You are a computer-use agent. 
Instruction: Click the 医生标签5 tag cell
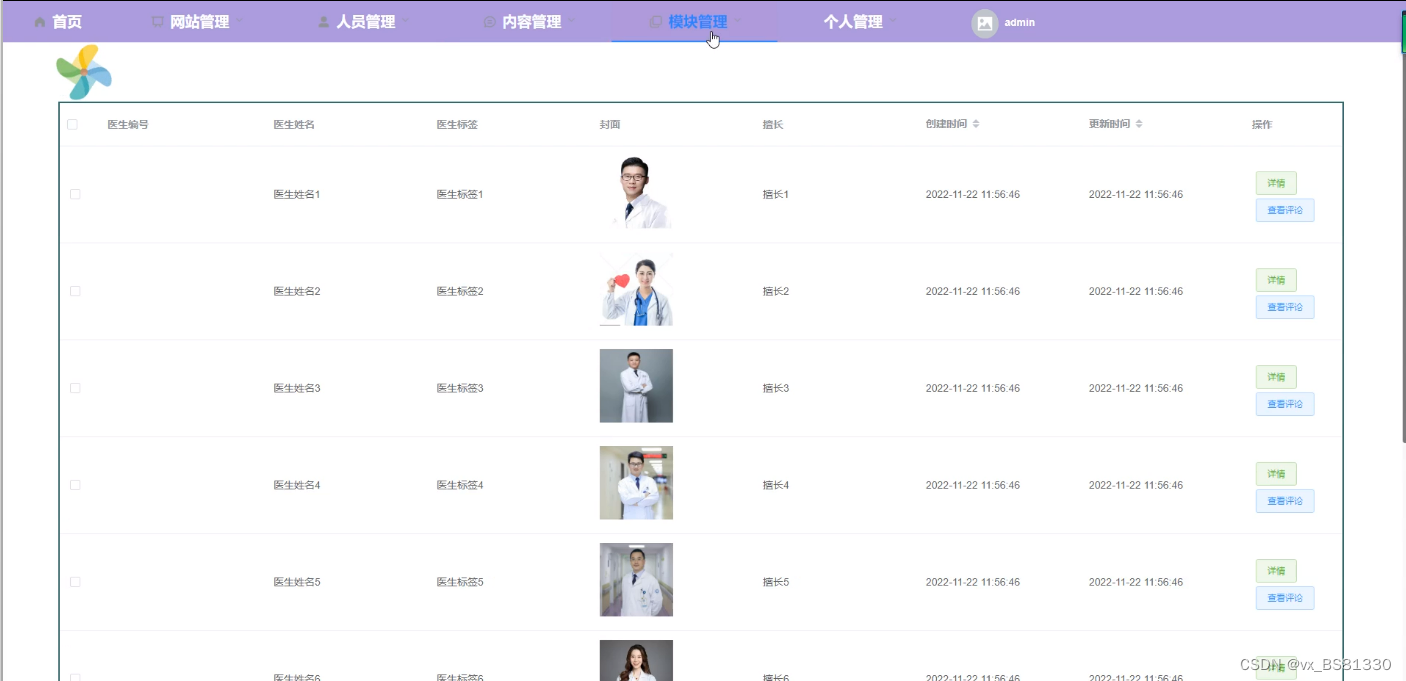coord(460,582)
